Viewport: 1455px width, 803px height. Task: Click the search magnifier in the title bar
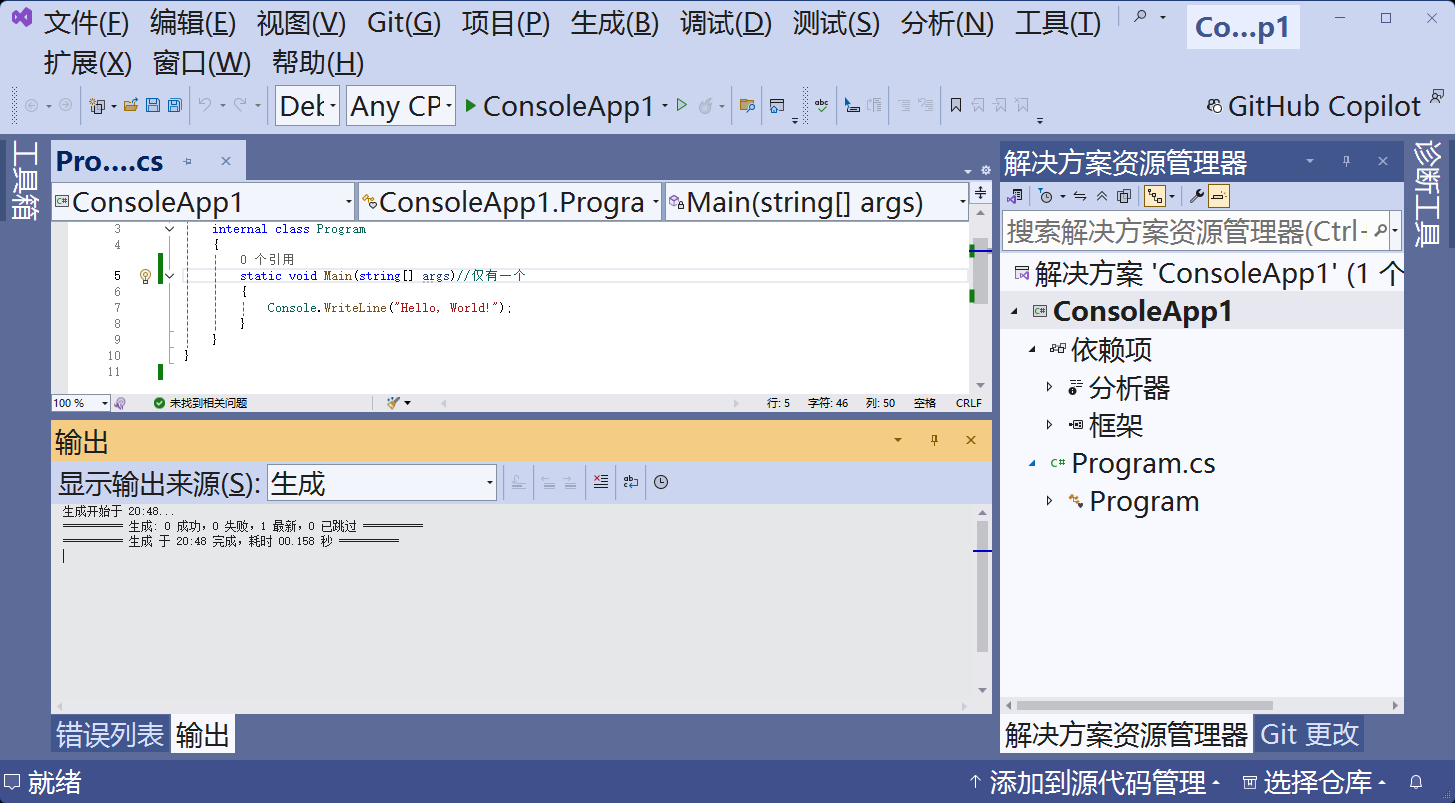pos(1141,16)
